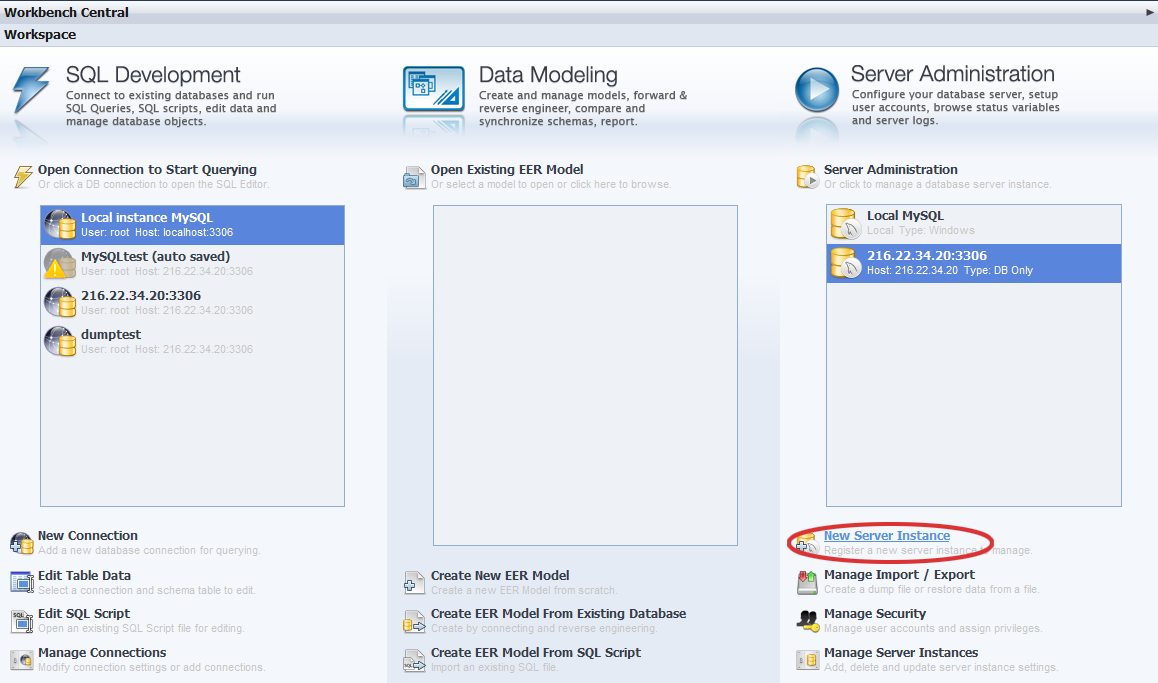Select the Local instance MySQL connection text
Viewport: 1158px width, 683px height.
point(147,218)
